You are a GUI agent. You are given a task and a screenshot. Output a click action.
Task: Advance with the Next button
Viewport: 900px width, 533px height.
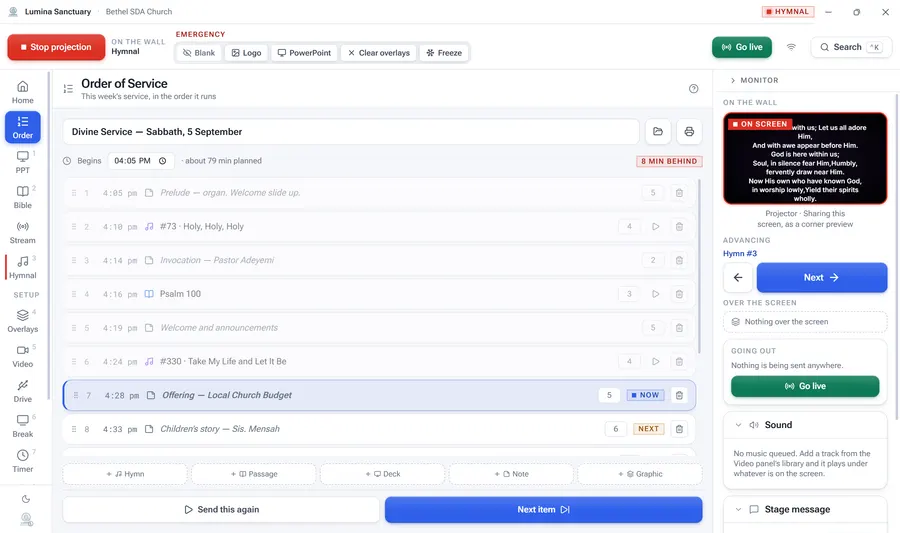821,278
